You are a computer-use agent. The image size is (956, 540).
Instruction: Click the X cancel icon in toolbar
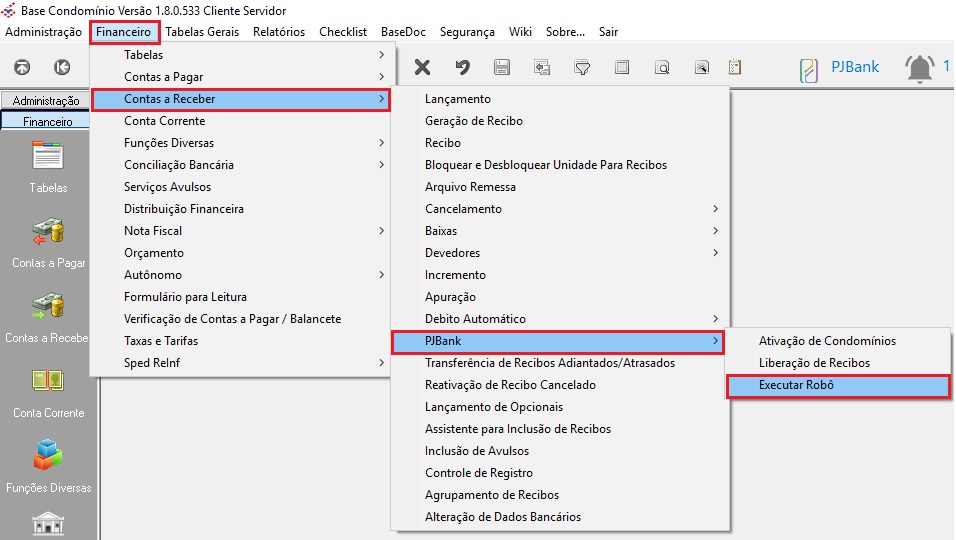tap(422, 67)
